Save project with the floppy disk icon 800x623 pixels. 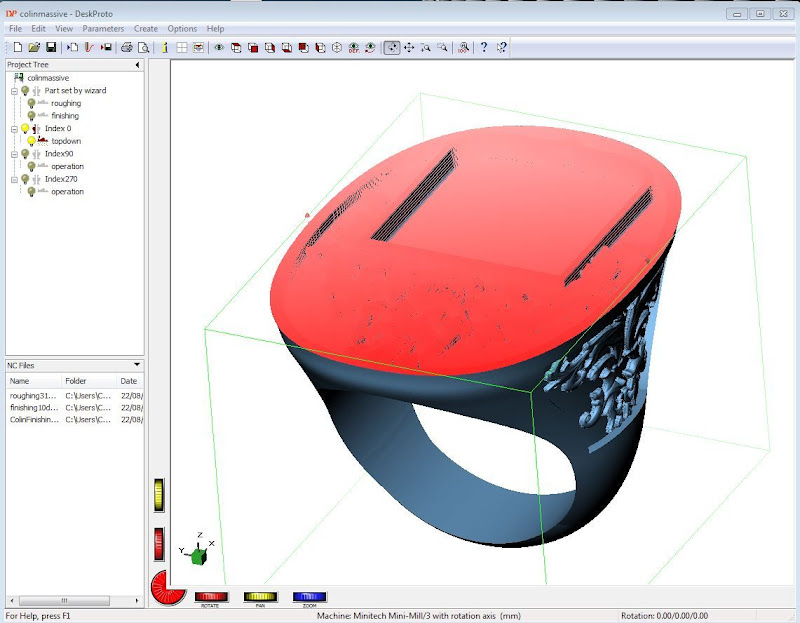click(50, 47)
